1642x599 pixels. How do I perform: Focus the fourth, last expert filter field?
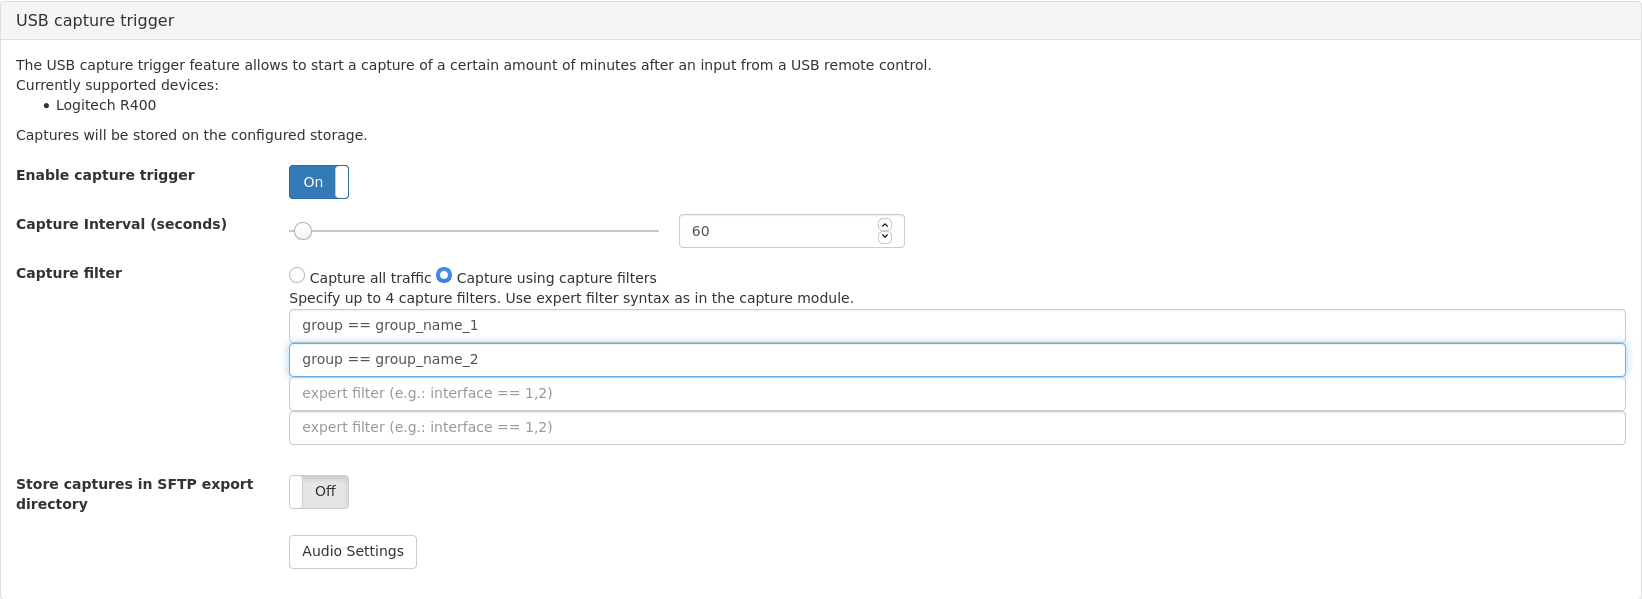click(957, 428)
